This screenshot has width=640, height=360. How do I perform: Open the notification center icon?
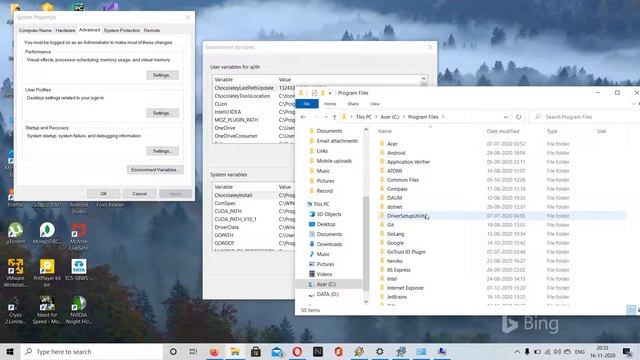tap(627, 351)
